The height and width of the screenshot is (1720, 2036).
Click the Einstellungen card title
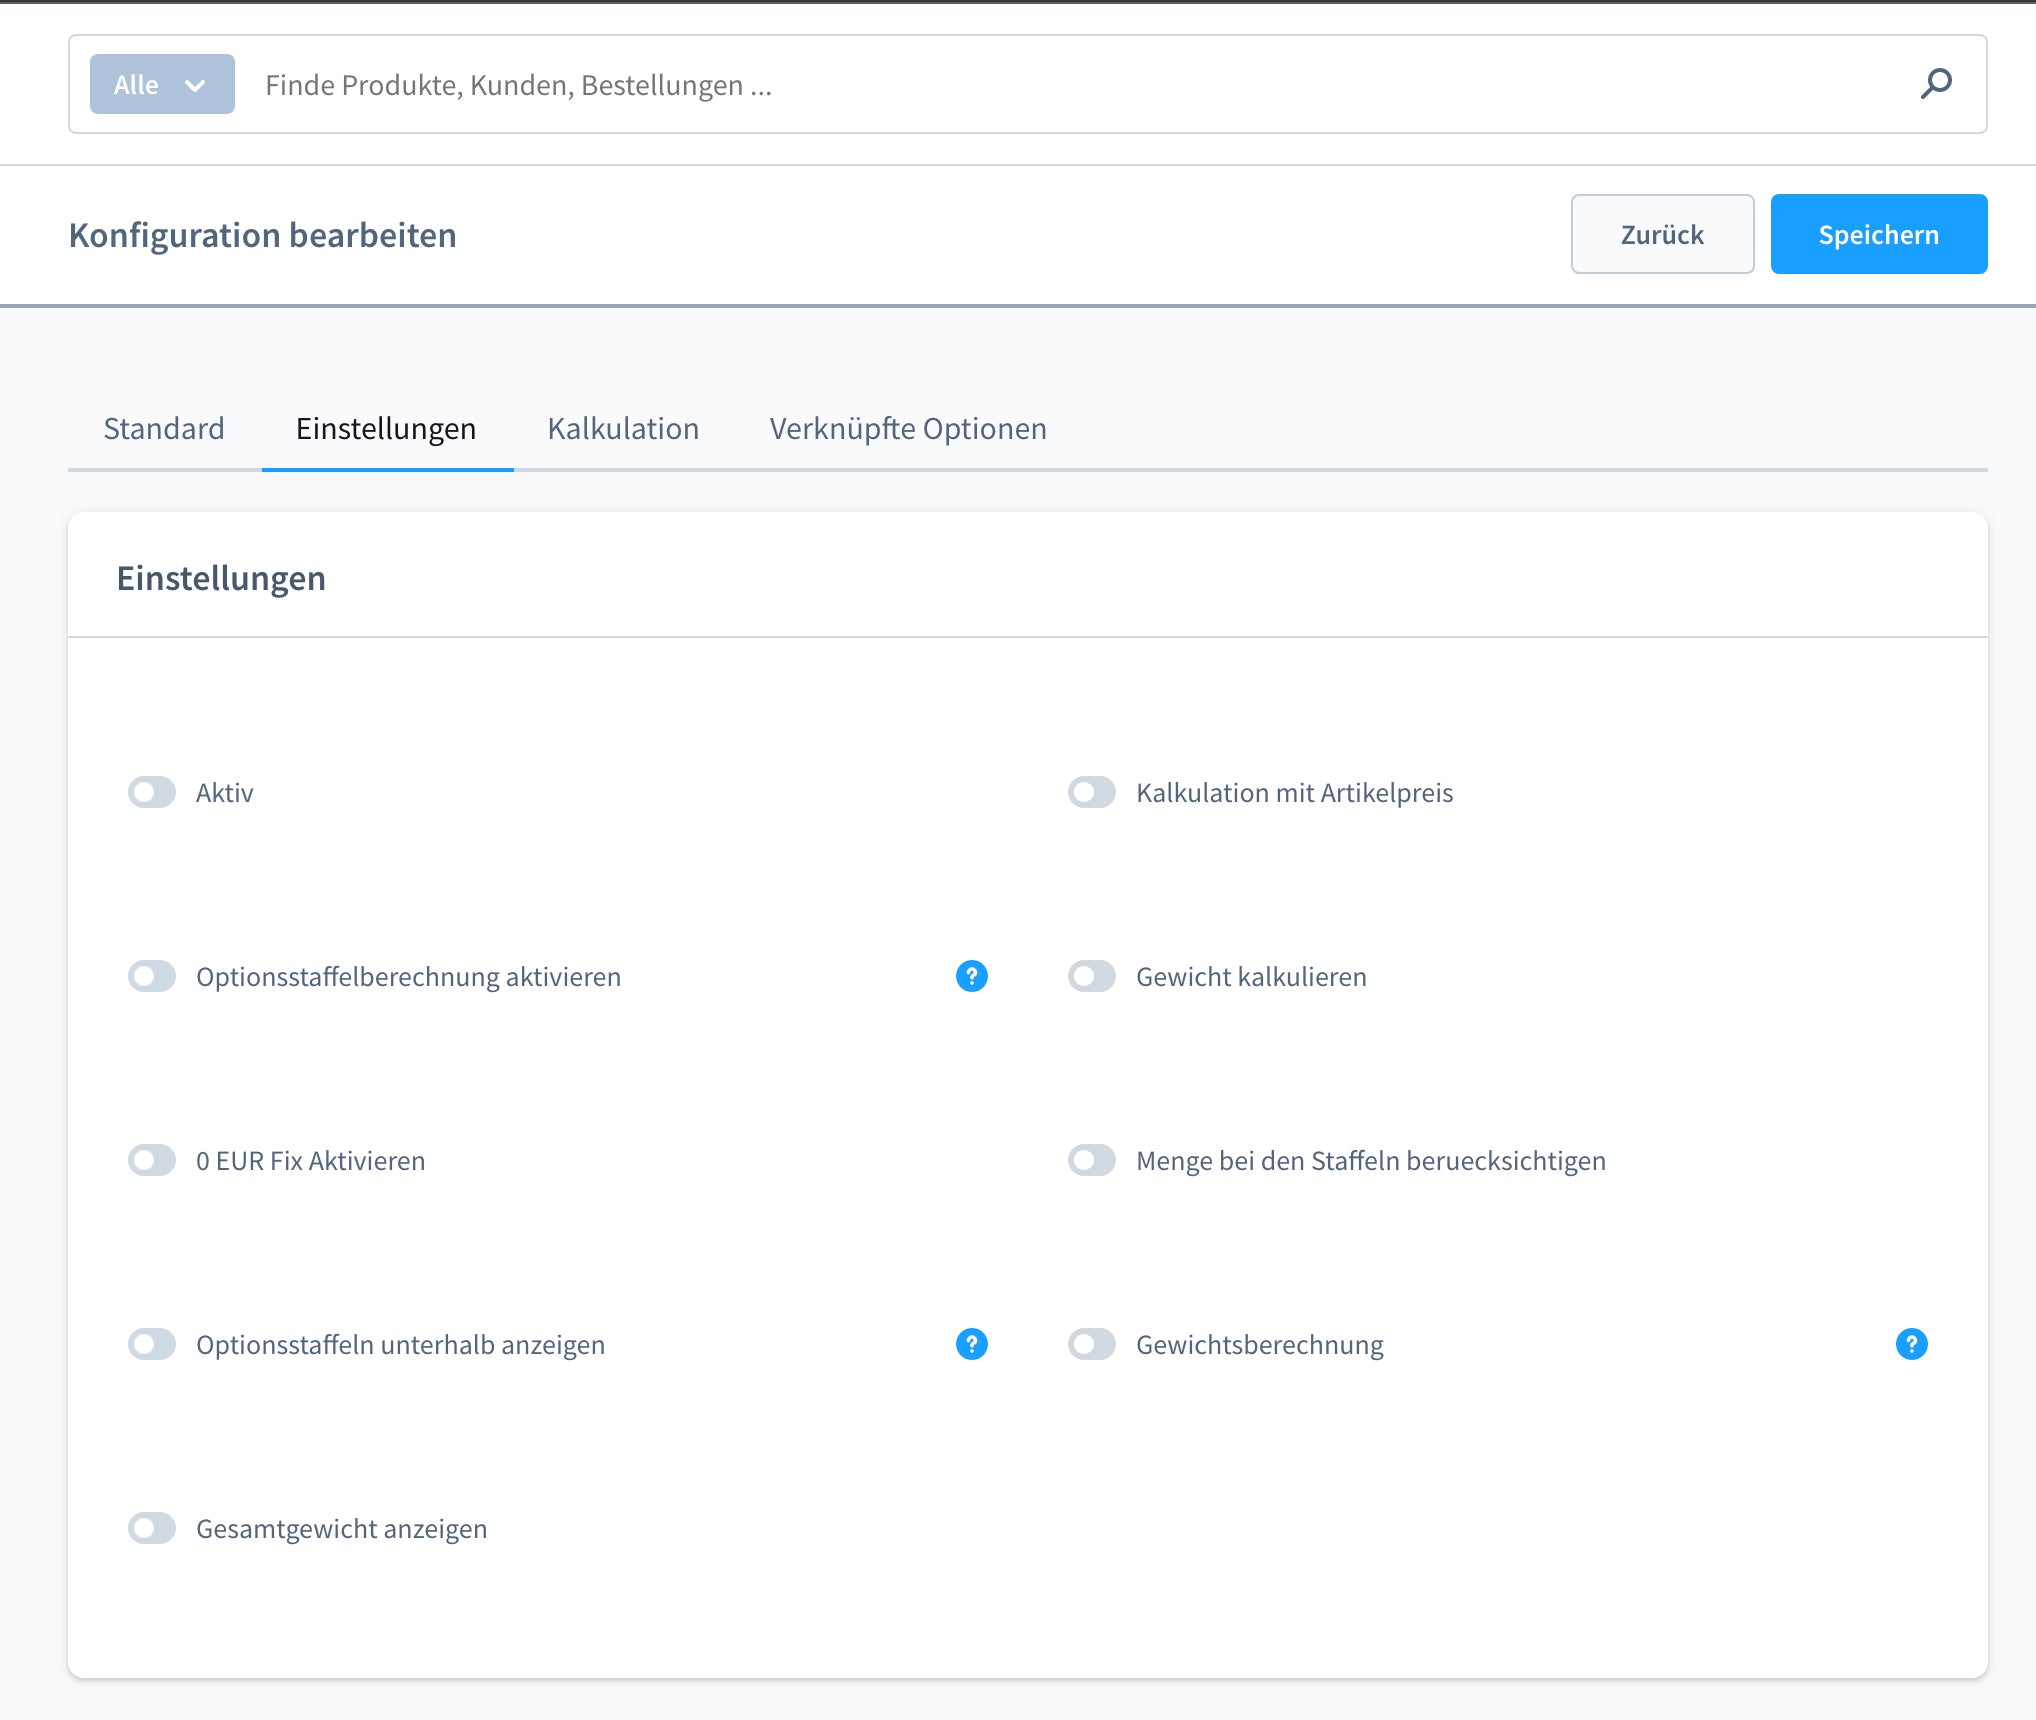coord(221,578)
